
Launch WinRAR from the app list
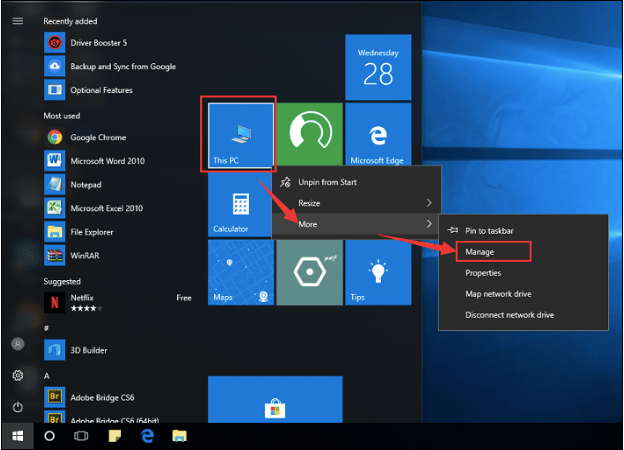pyautogui.click(x=72, y=255)
